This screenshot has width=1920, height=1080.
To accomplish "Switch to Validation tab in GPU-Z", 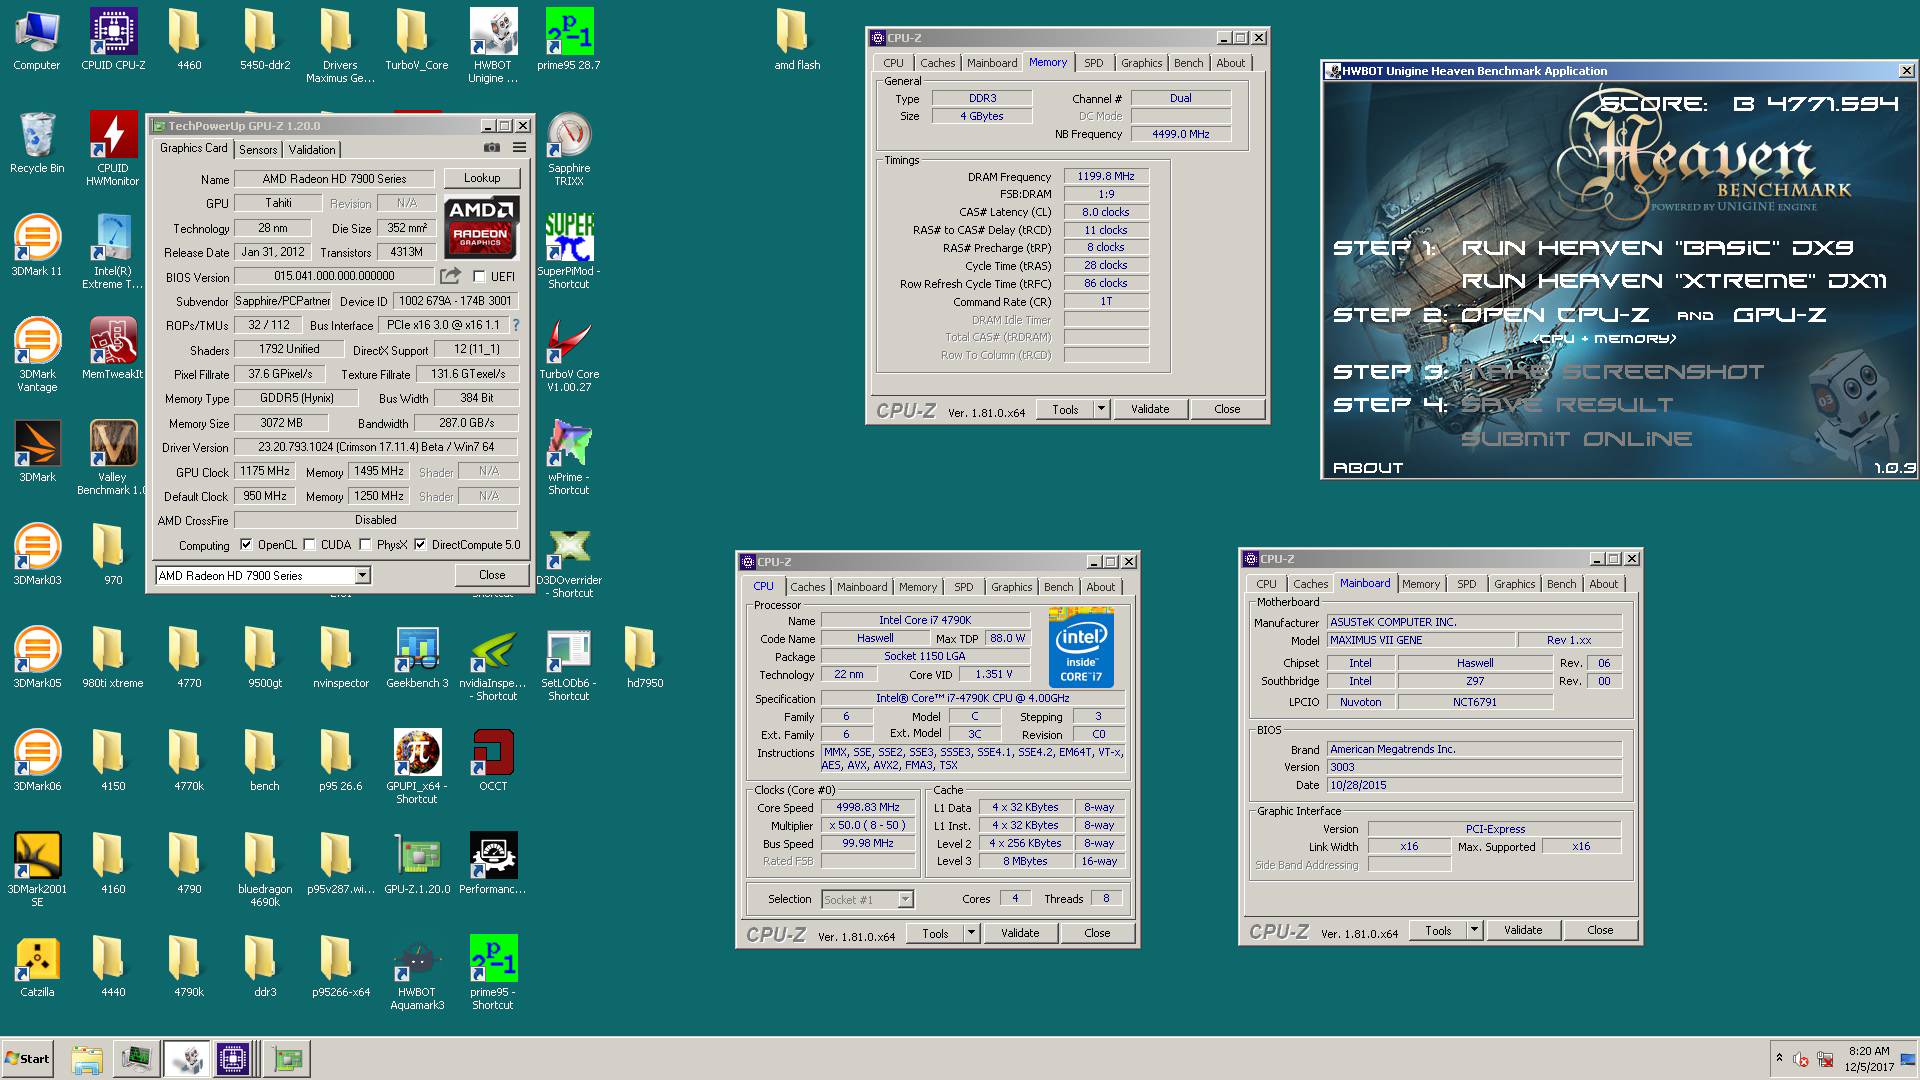I will point(312,149).
